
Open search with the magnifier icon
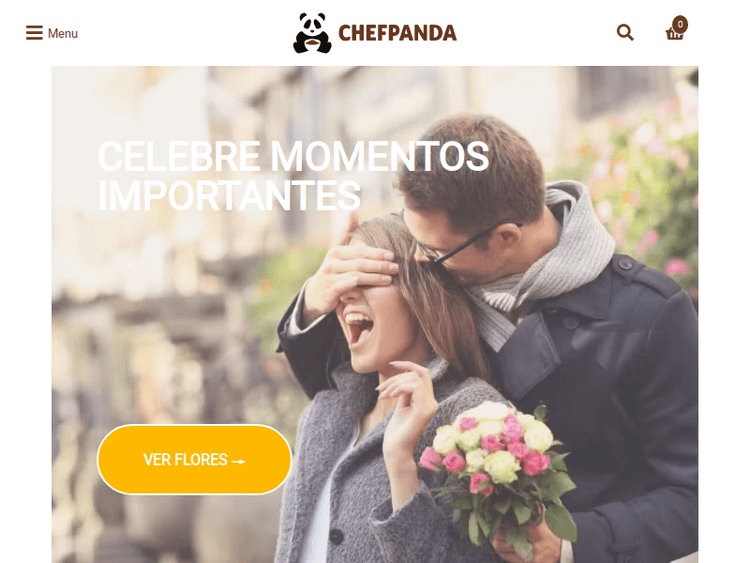(x=625, y=33)
